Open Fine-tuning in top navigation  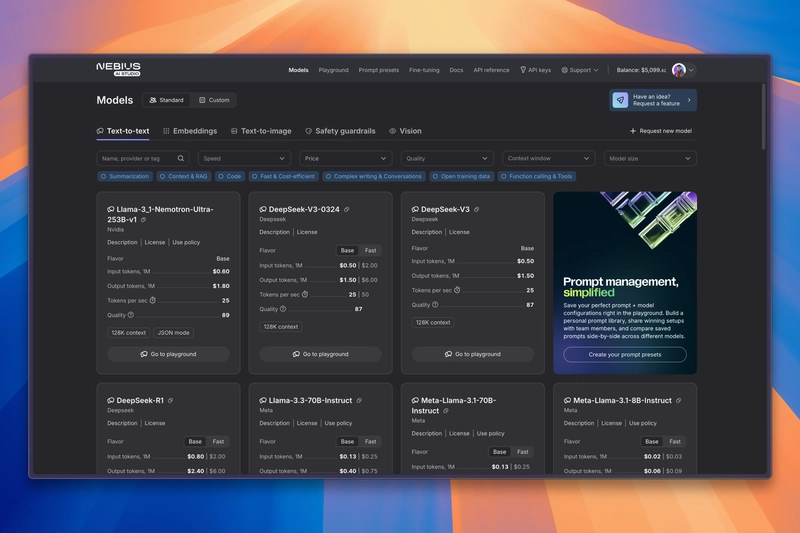pyautogui.click(x=424, y=70)
